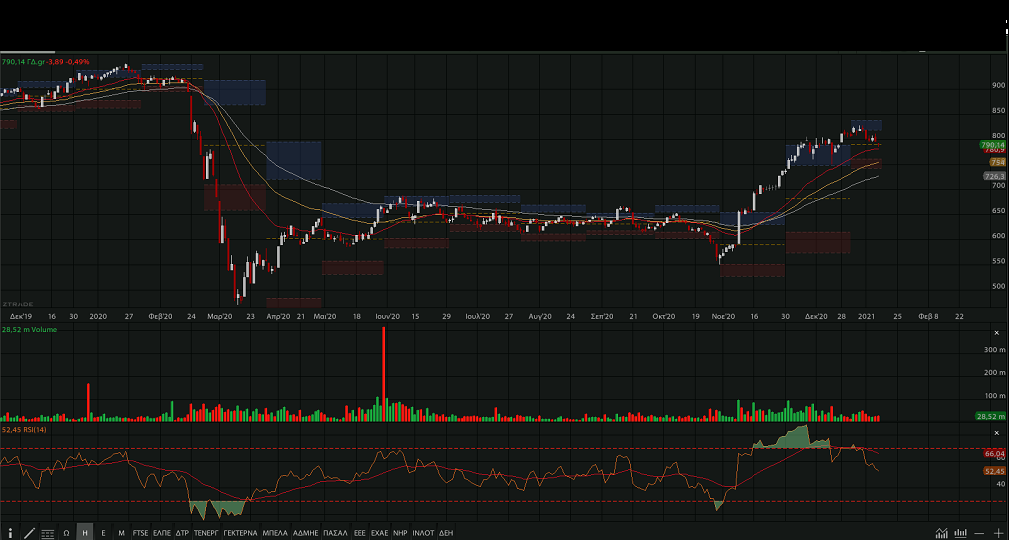Click the orange 52,45 RSI tag
The width and height of the screenshot is (1009, 540).
[x=994, y=471]
